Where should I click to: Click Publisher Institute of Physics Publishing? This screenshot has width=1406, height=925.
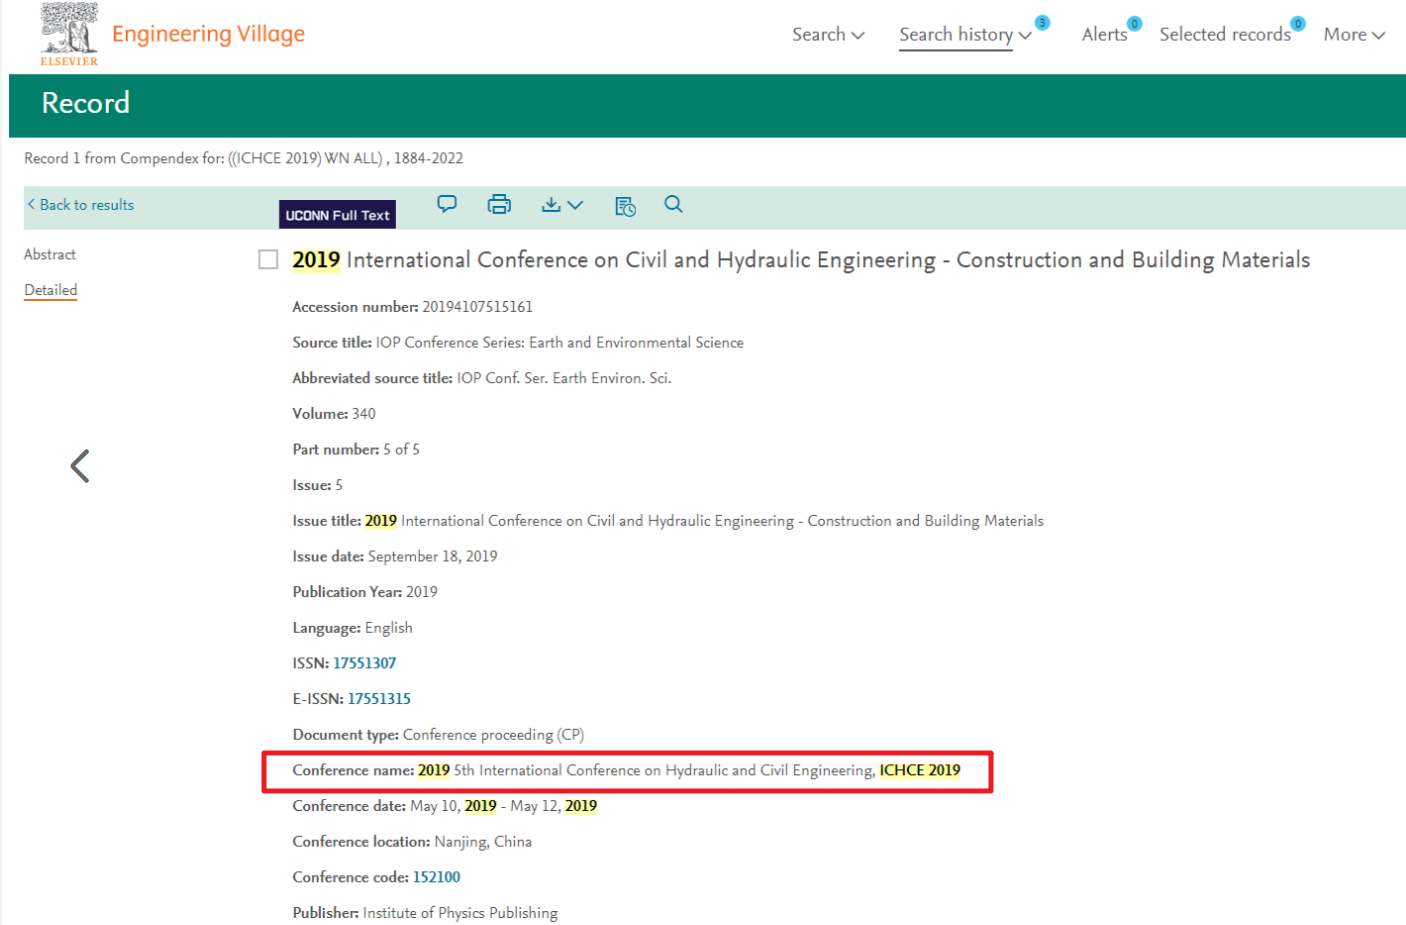(x=460, y=913)
